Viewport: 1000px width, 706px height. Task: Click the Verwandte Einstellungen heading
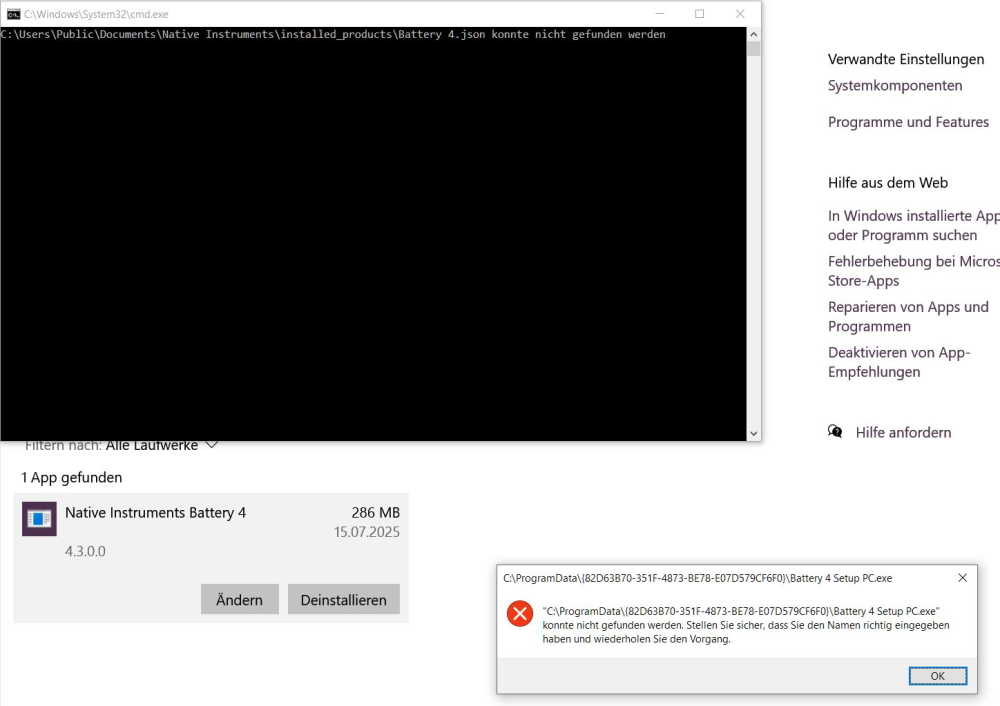[x=906, y=59]
